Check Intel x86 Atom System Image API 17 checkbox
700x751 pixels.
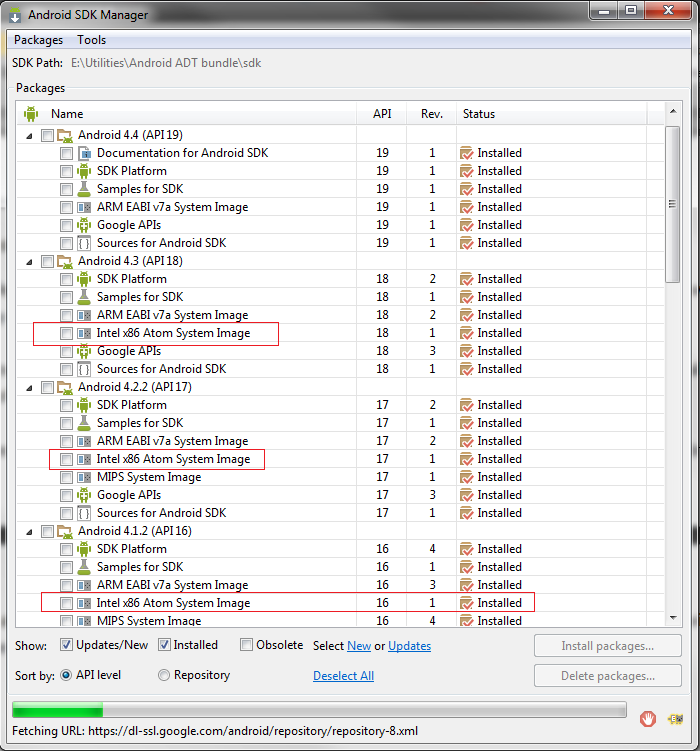67,460
